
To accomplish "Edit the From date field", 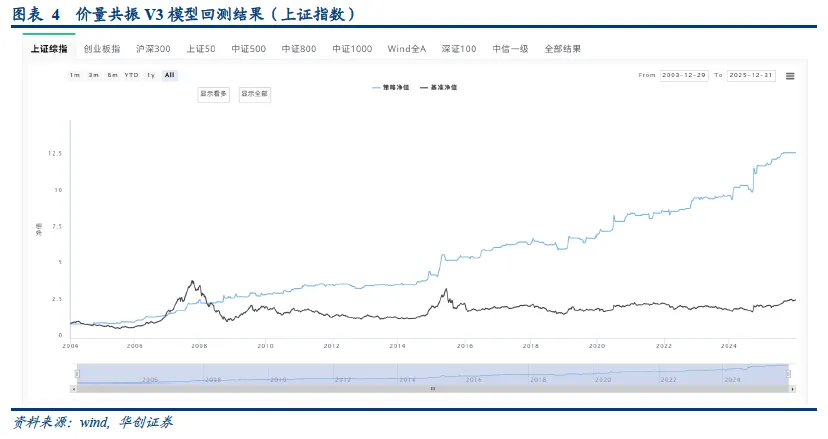I will (x=684, y=75).
